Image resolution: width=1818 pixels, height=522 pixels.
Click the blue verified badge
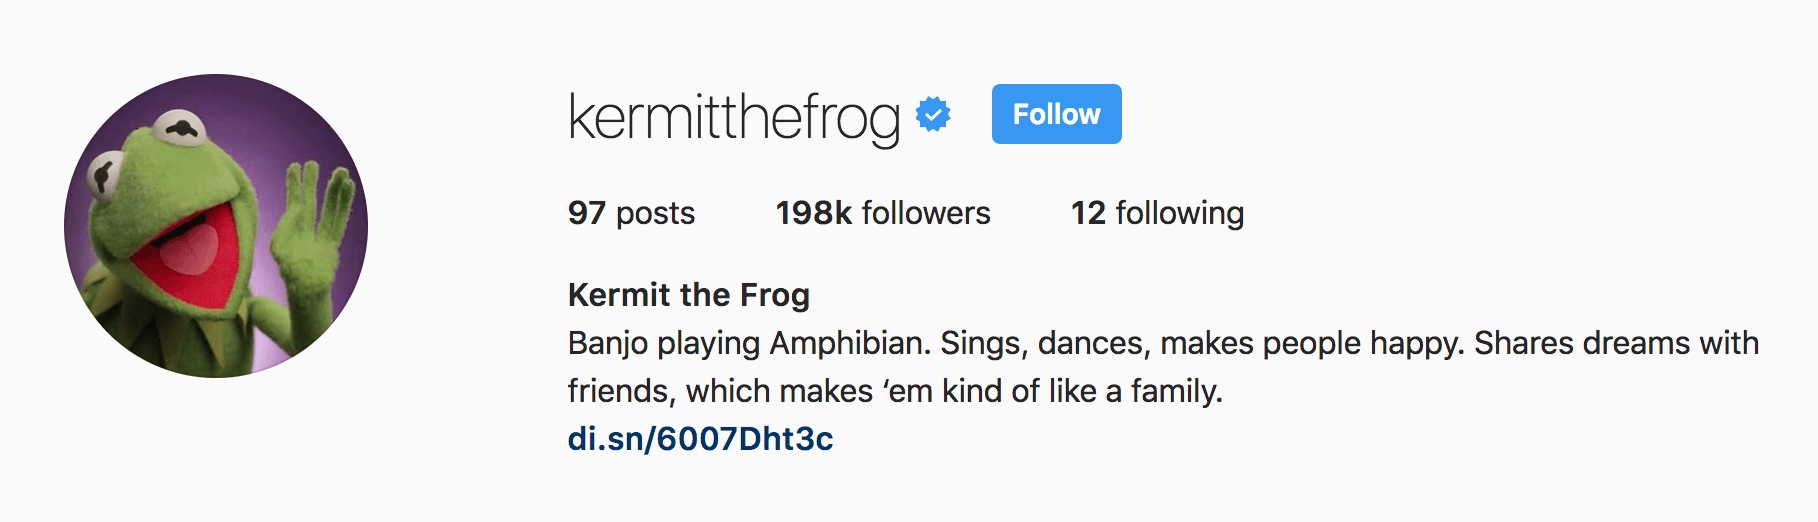click(933, 115)
